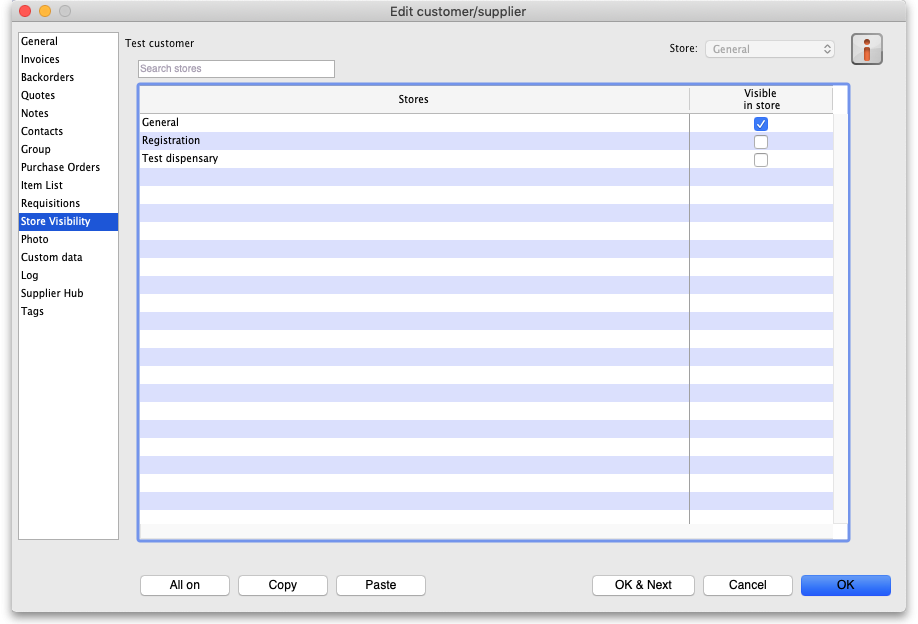Uncheck Visible in store for General
918x624 pixels.
(x=761, y=124)
